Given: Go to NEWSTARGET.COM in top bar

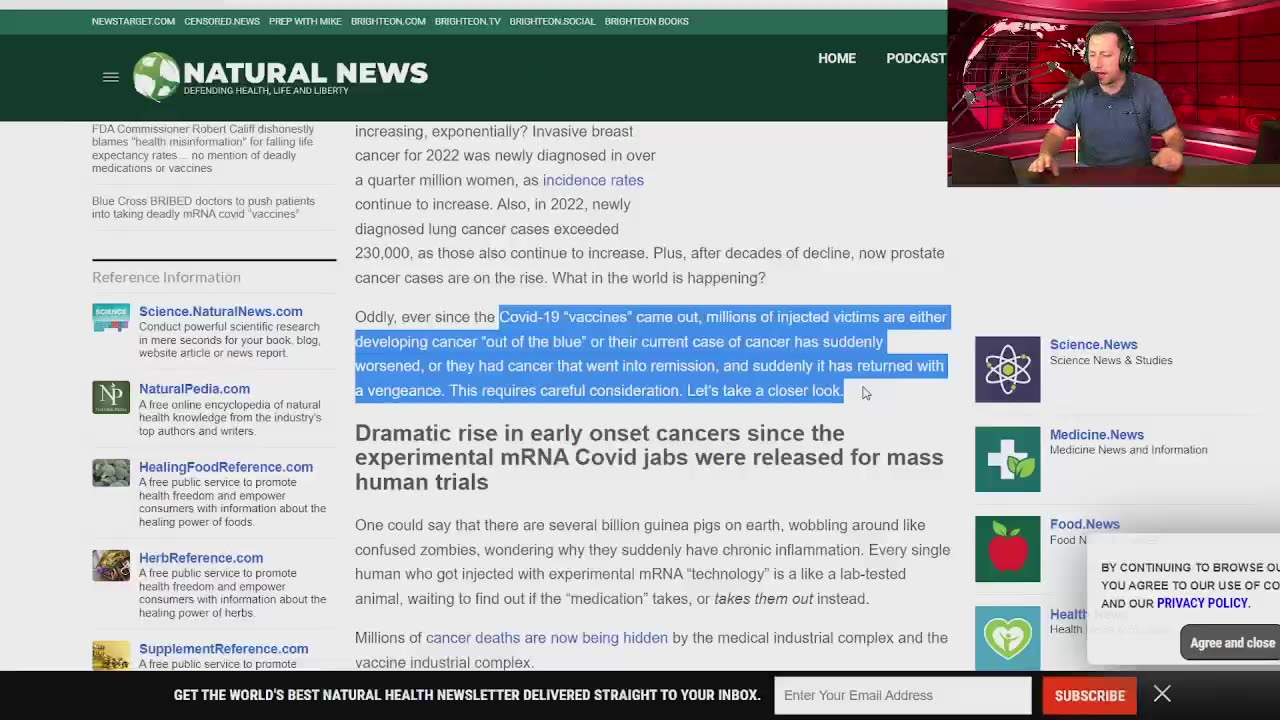Looking at the screenshot, I should pos(133,21).
